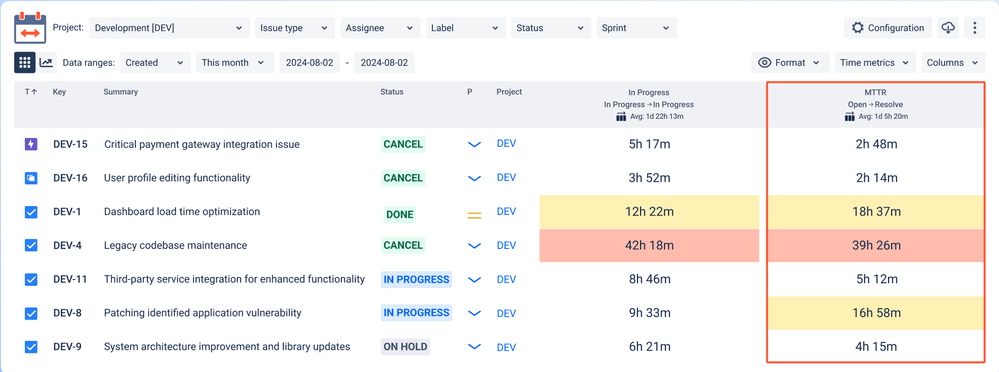Click ON HOLD status badge of DEV-9
Image resolution: width=999 pixels, height=372 pixels.
click(x=405, y=347)
